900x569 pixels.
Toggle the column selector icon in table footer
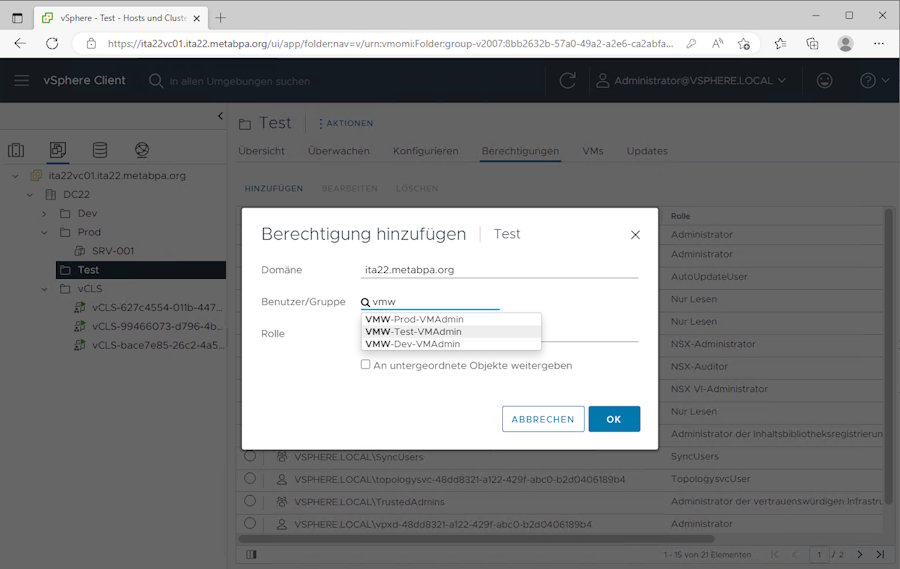[251, 554]
